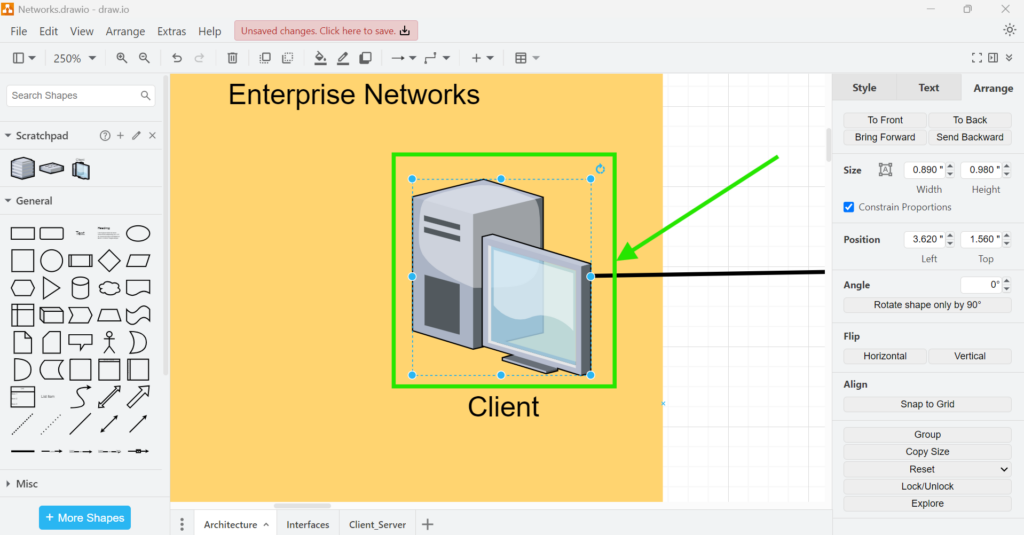Click Rotate shape only by 90° button
1024x535 pixels.
click(927, 305)
